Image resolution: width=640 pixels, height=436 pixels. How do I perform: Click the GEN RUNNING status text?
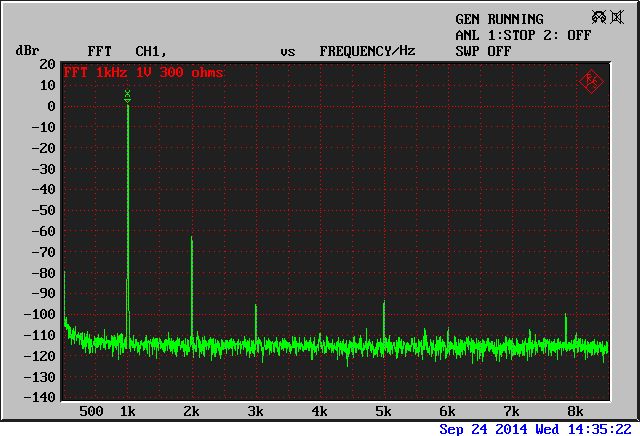499,19
